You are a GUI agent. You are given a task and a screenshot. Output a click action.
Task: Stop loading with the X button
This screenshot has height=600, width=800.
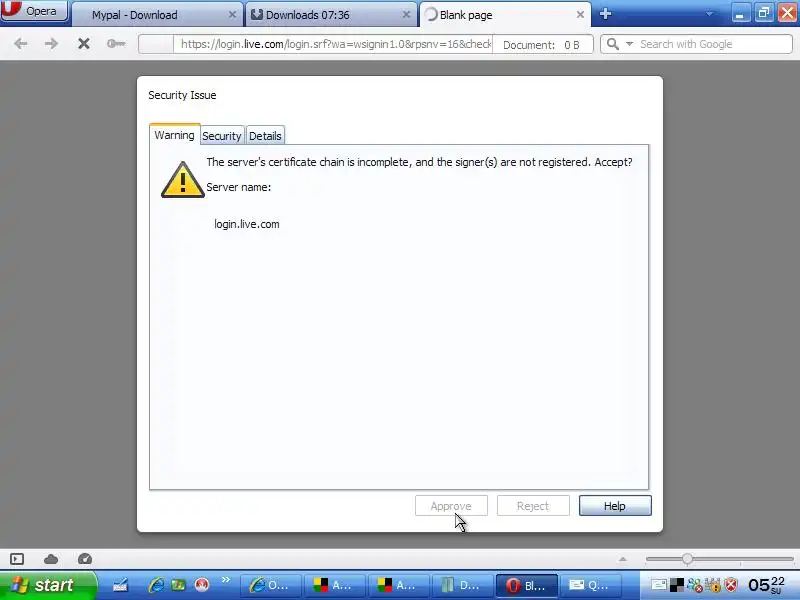[84, 44]
